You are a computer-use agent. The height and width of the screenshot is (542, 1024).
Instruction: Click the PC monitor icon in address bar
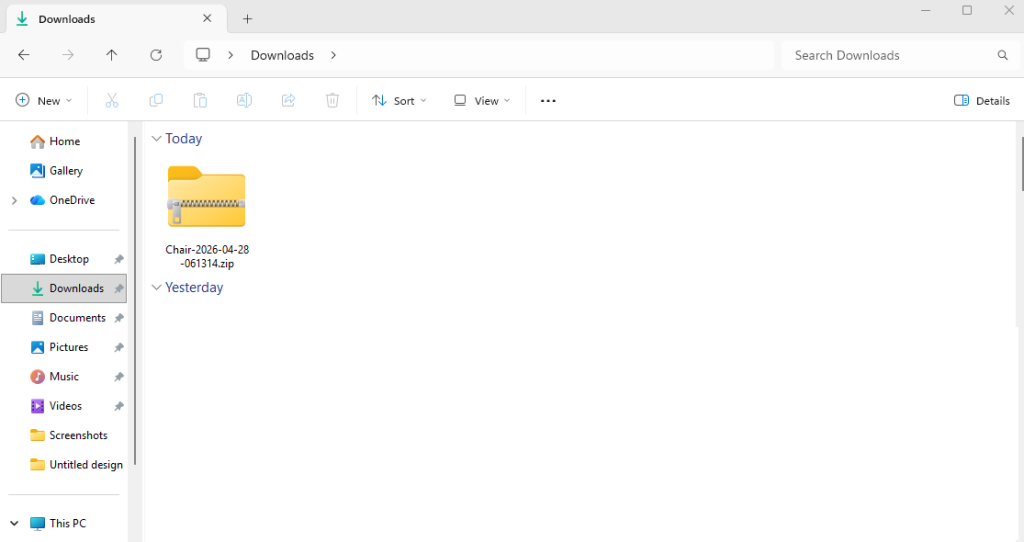[x=203, y=55]
